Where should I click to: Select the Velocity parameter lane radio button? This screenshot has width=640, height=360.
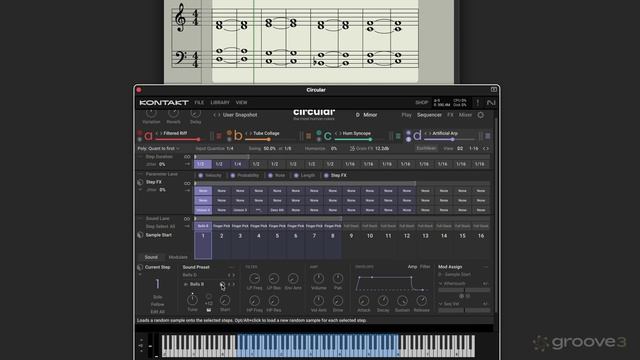coord(200,176)
